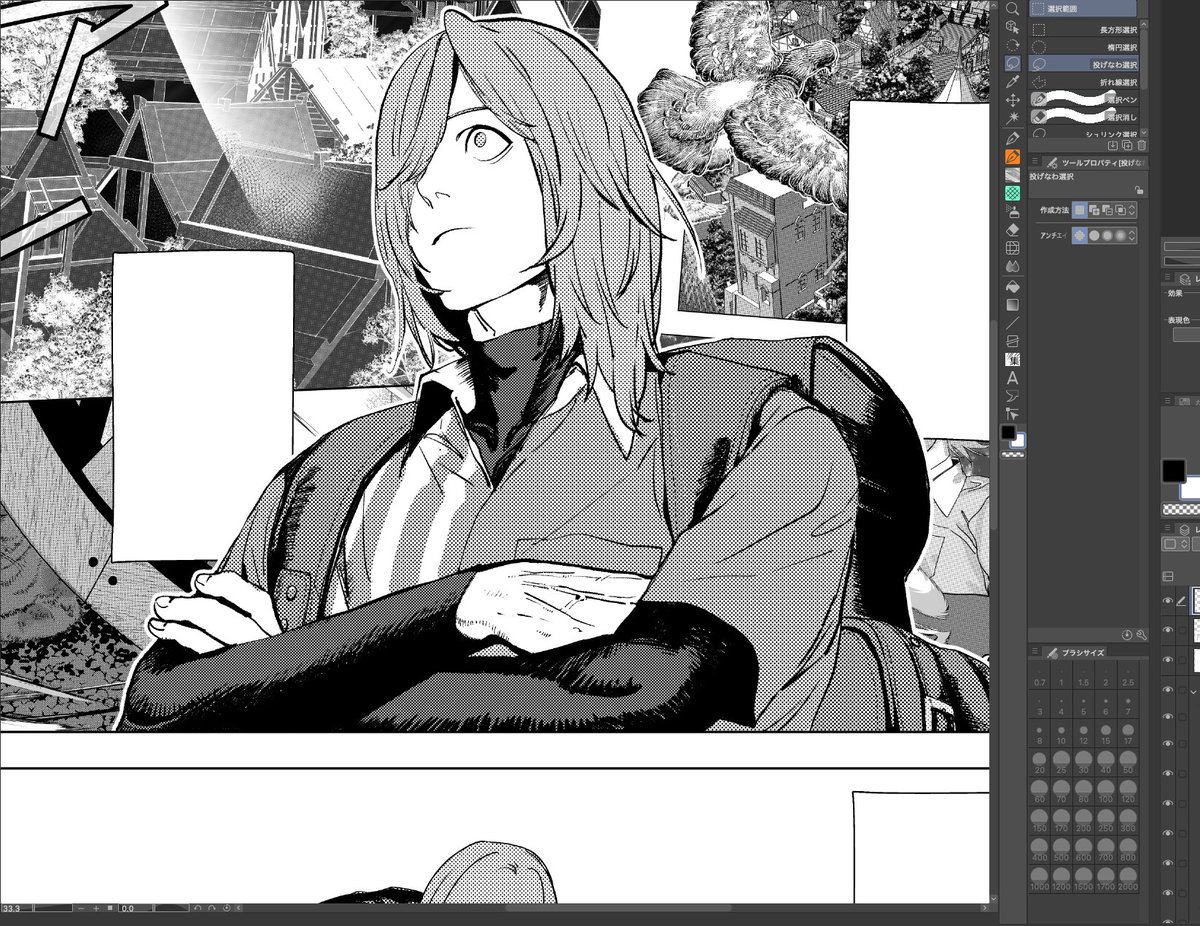Zoom in with plus button
The image size is (1200, 926).
click(96, 908)
